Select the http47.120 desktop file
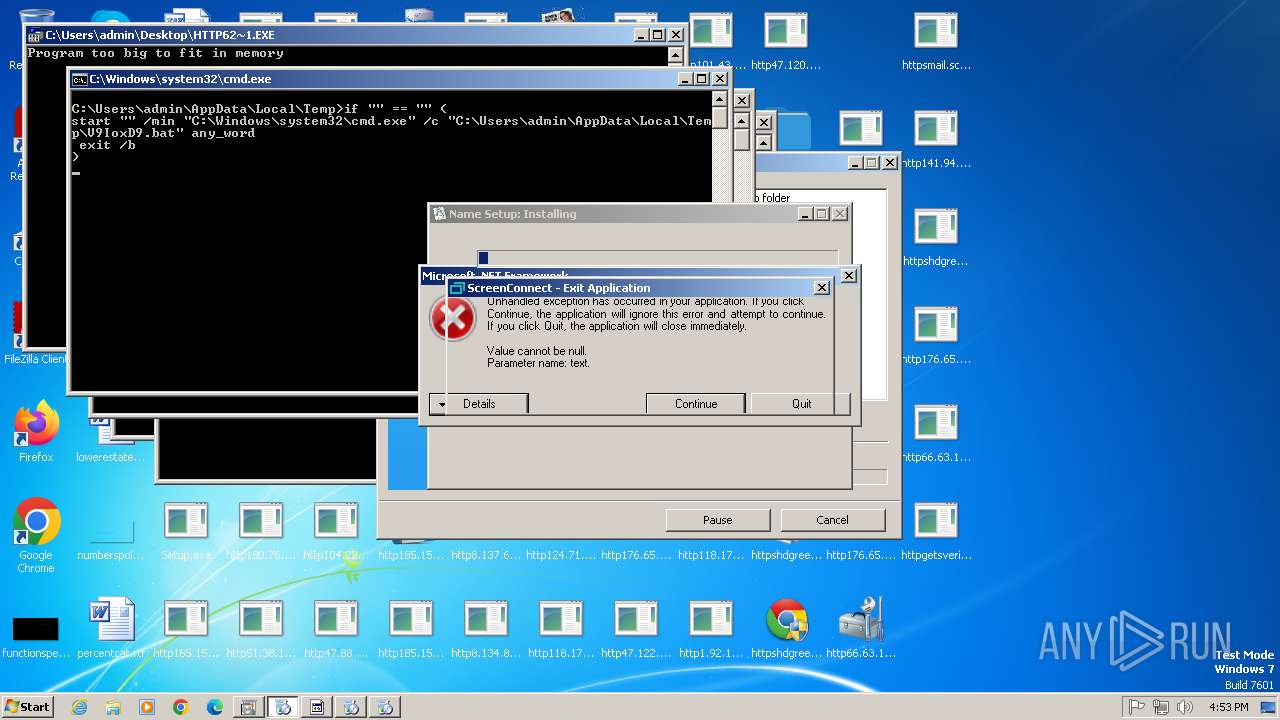Image resolution: width=1280 pixels, height=720 pixels. point(786,42)
